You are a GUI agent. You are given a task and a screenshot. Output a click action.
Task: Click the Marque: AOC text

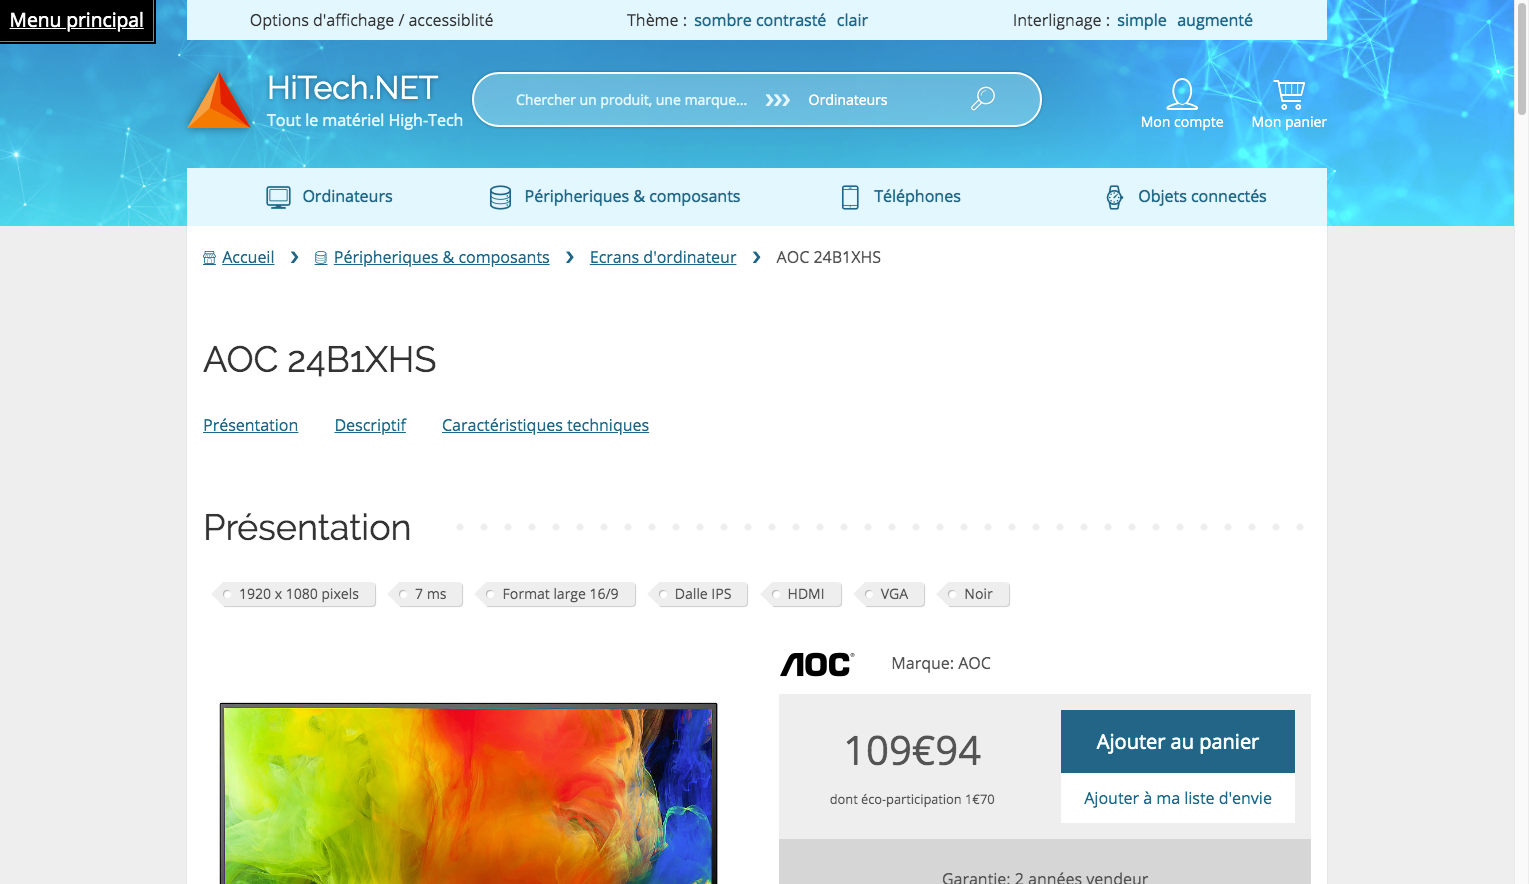point(941,663)
